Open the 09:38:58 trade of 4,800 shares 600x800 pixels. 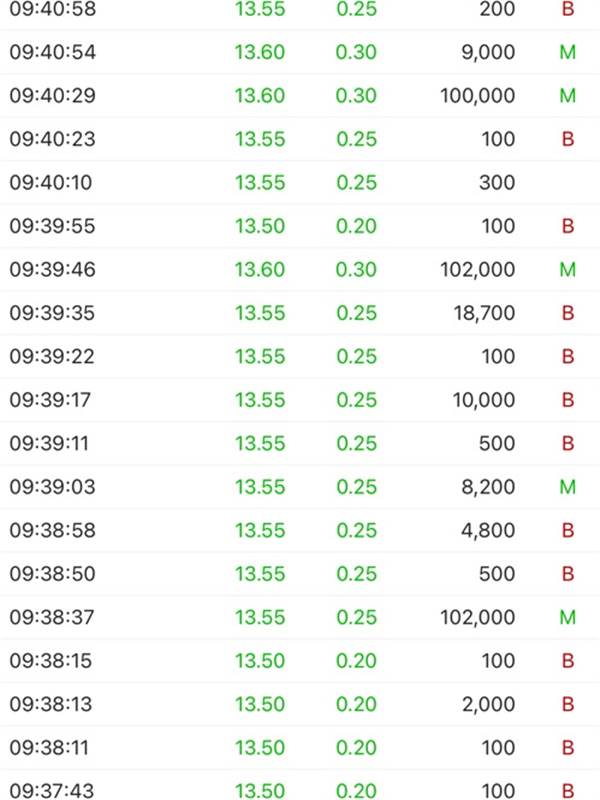click(x=300, y=530)
